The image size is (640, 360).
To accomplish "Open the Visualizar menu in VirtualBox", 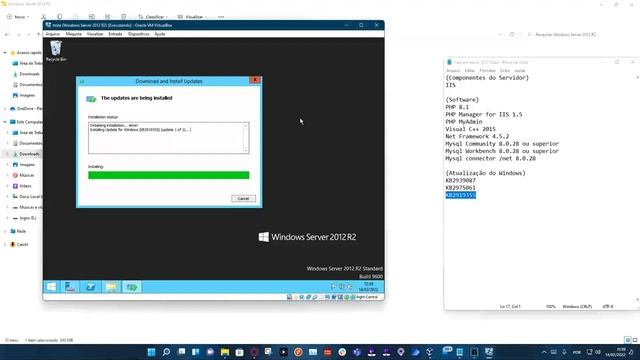I will [x=95, y=34].
